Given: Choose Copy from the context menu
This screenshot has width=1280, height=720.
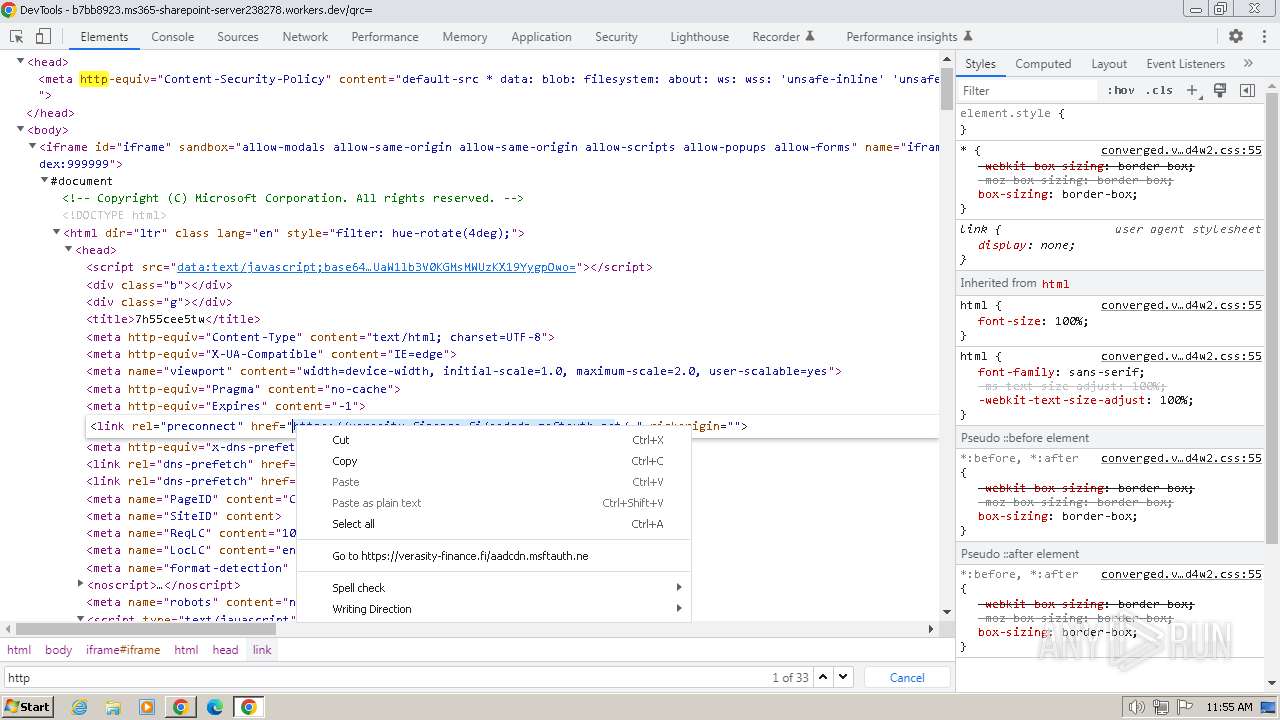Looking at the screenshot, I should pyautogui.click(x=493, y=461).
